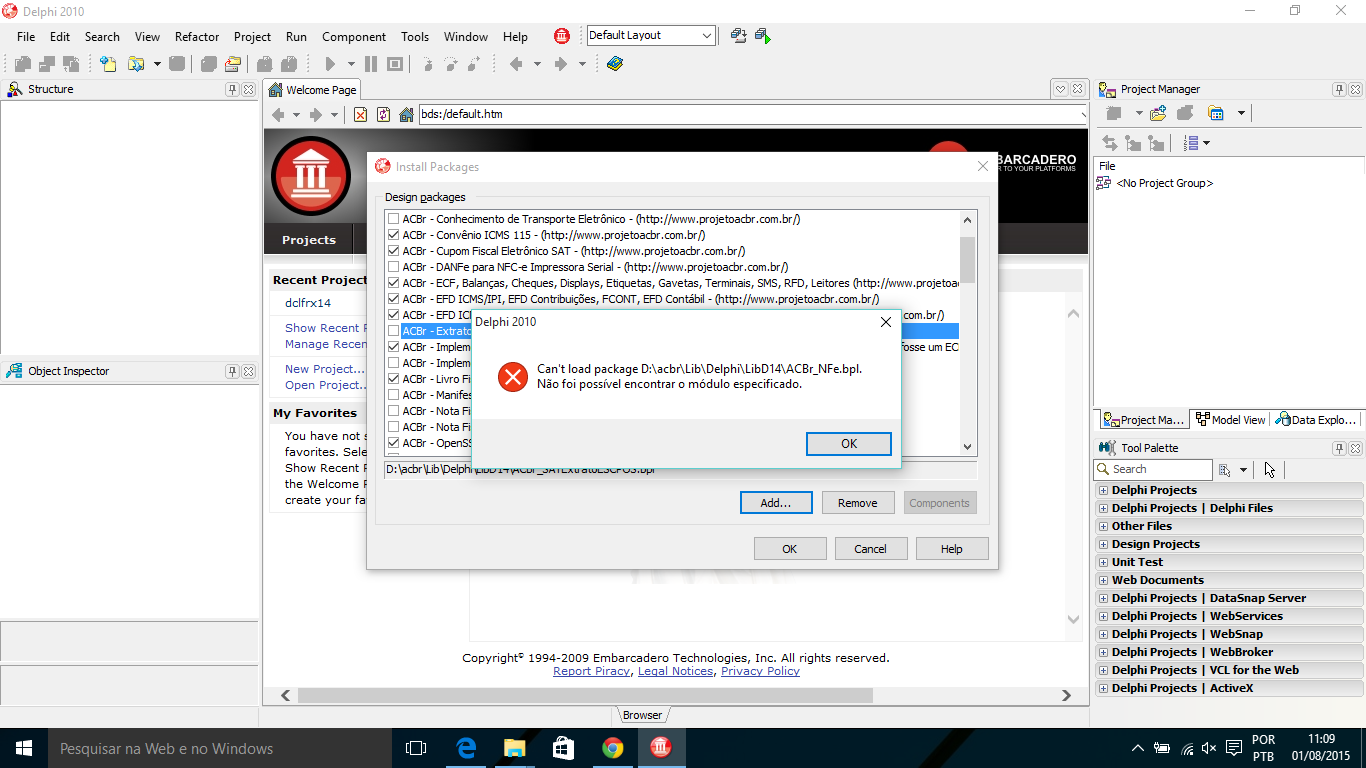Screen dimensions: 1366x768
Task: Click the red Embarcadero icon beside Help menu
Action: (562, 36)
